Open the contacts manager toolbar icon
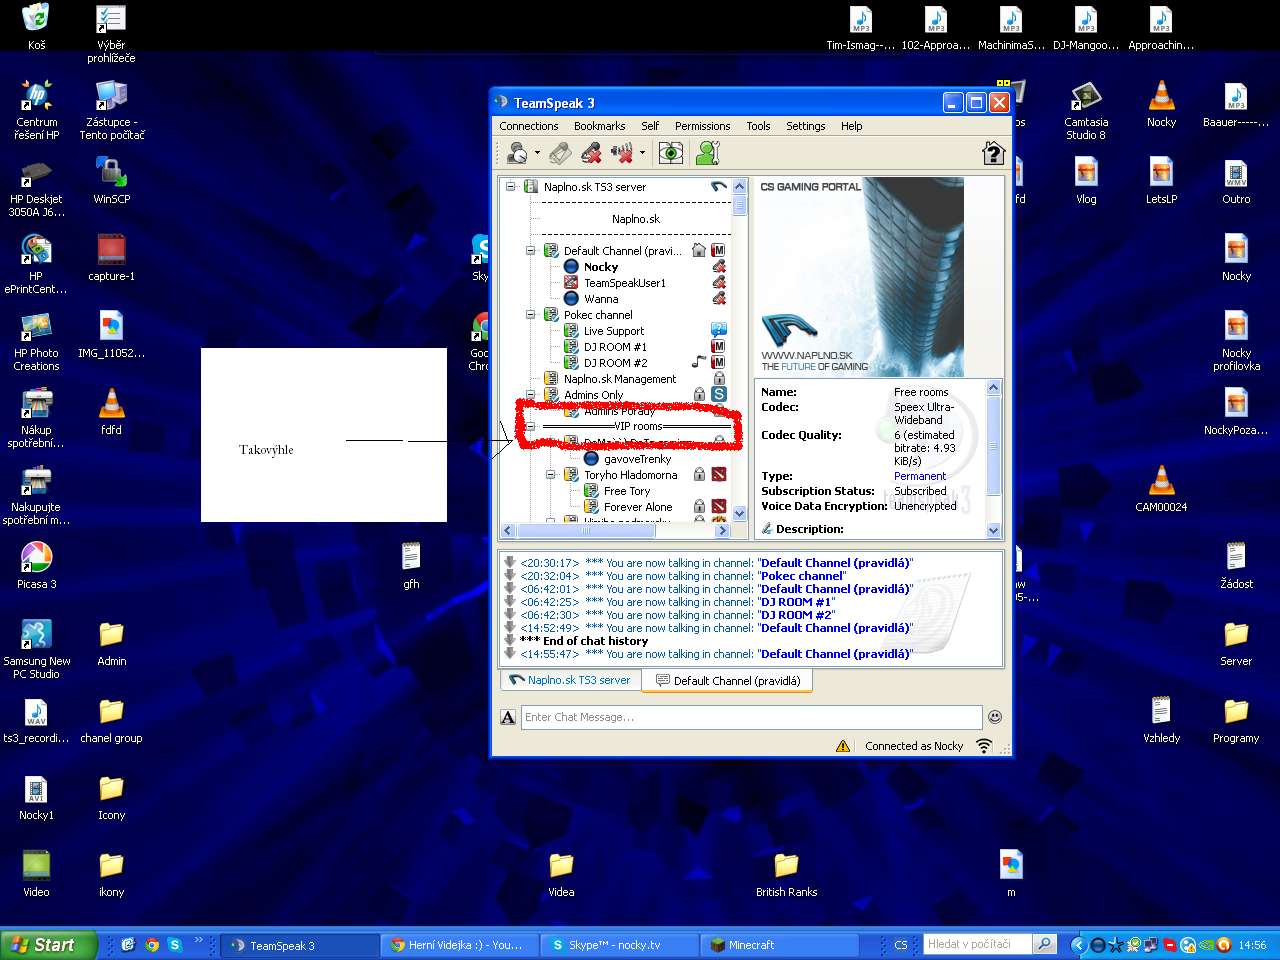Image resolution: width=1280 pixels, height=960 pixels. [x=708, y=153]
